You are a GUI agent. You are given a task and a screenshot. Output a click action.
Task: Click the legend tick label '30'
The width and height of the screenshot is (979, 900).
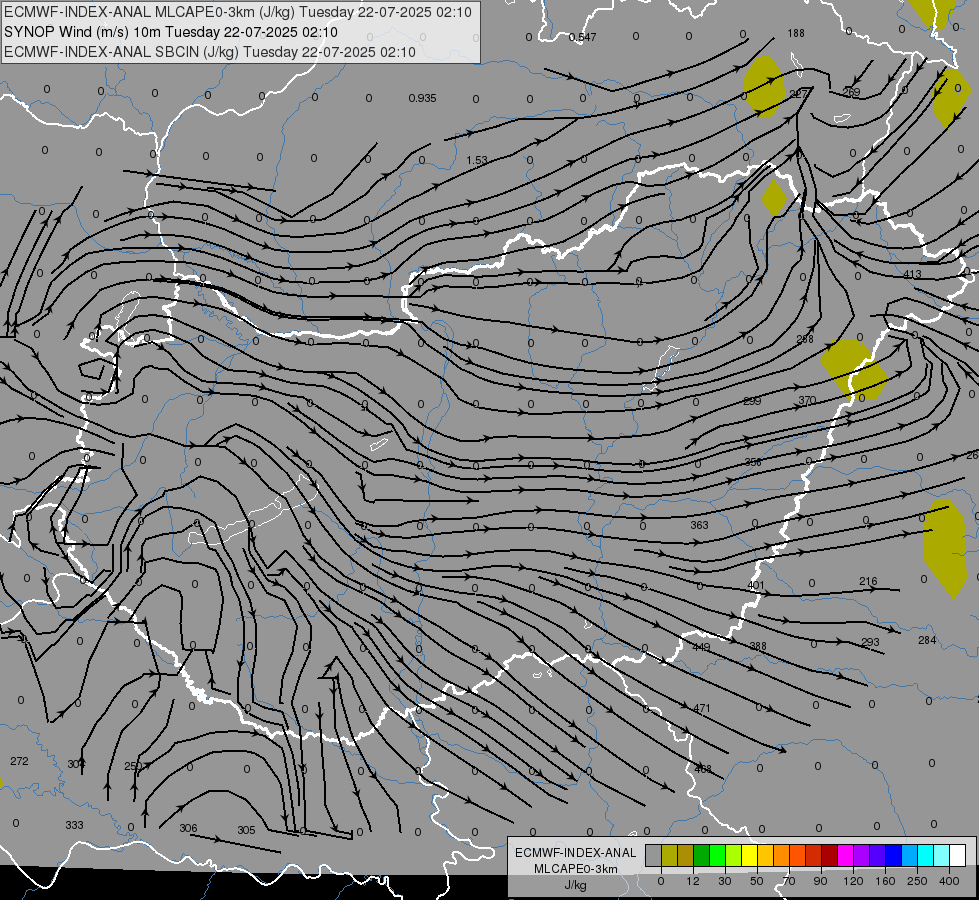pos(724,881)
